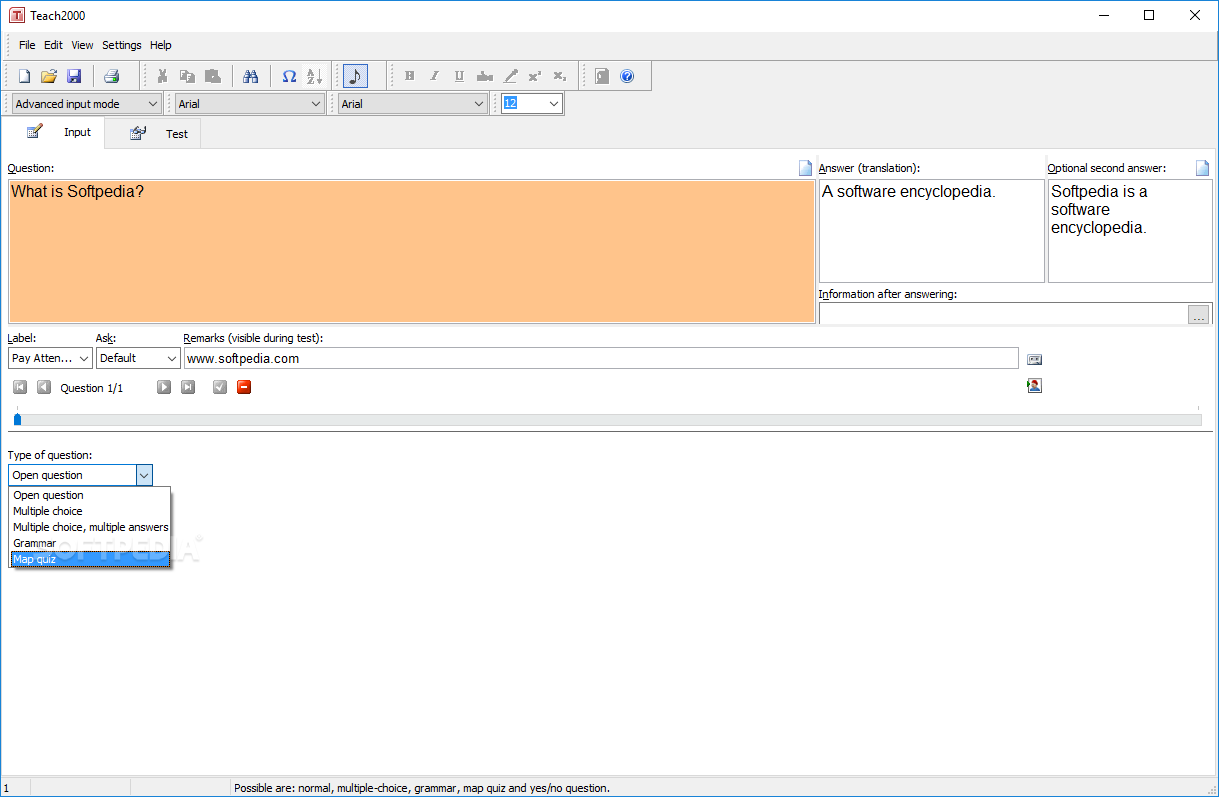Apply underline formatting with the U icon
The image size is (1219, 797).
point(459,76)
